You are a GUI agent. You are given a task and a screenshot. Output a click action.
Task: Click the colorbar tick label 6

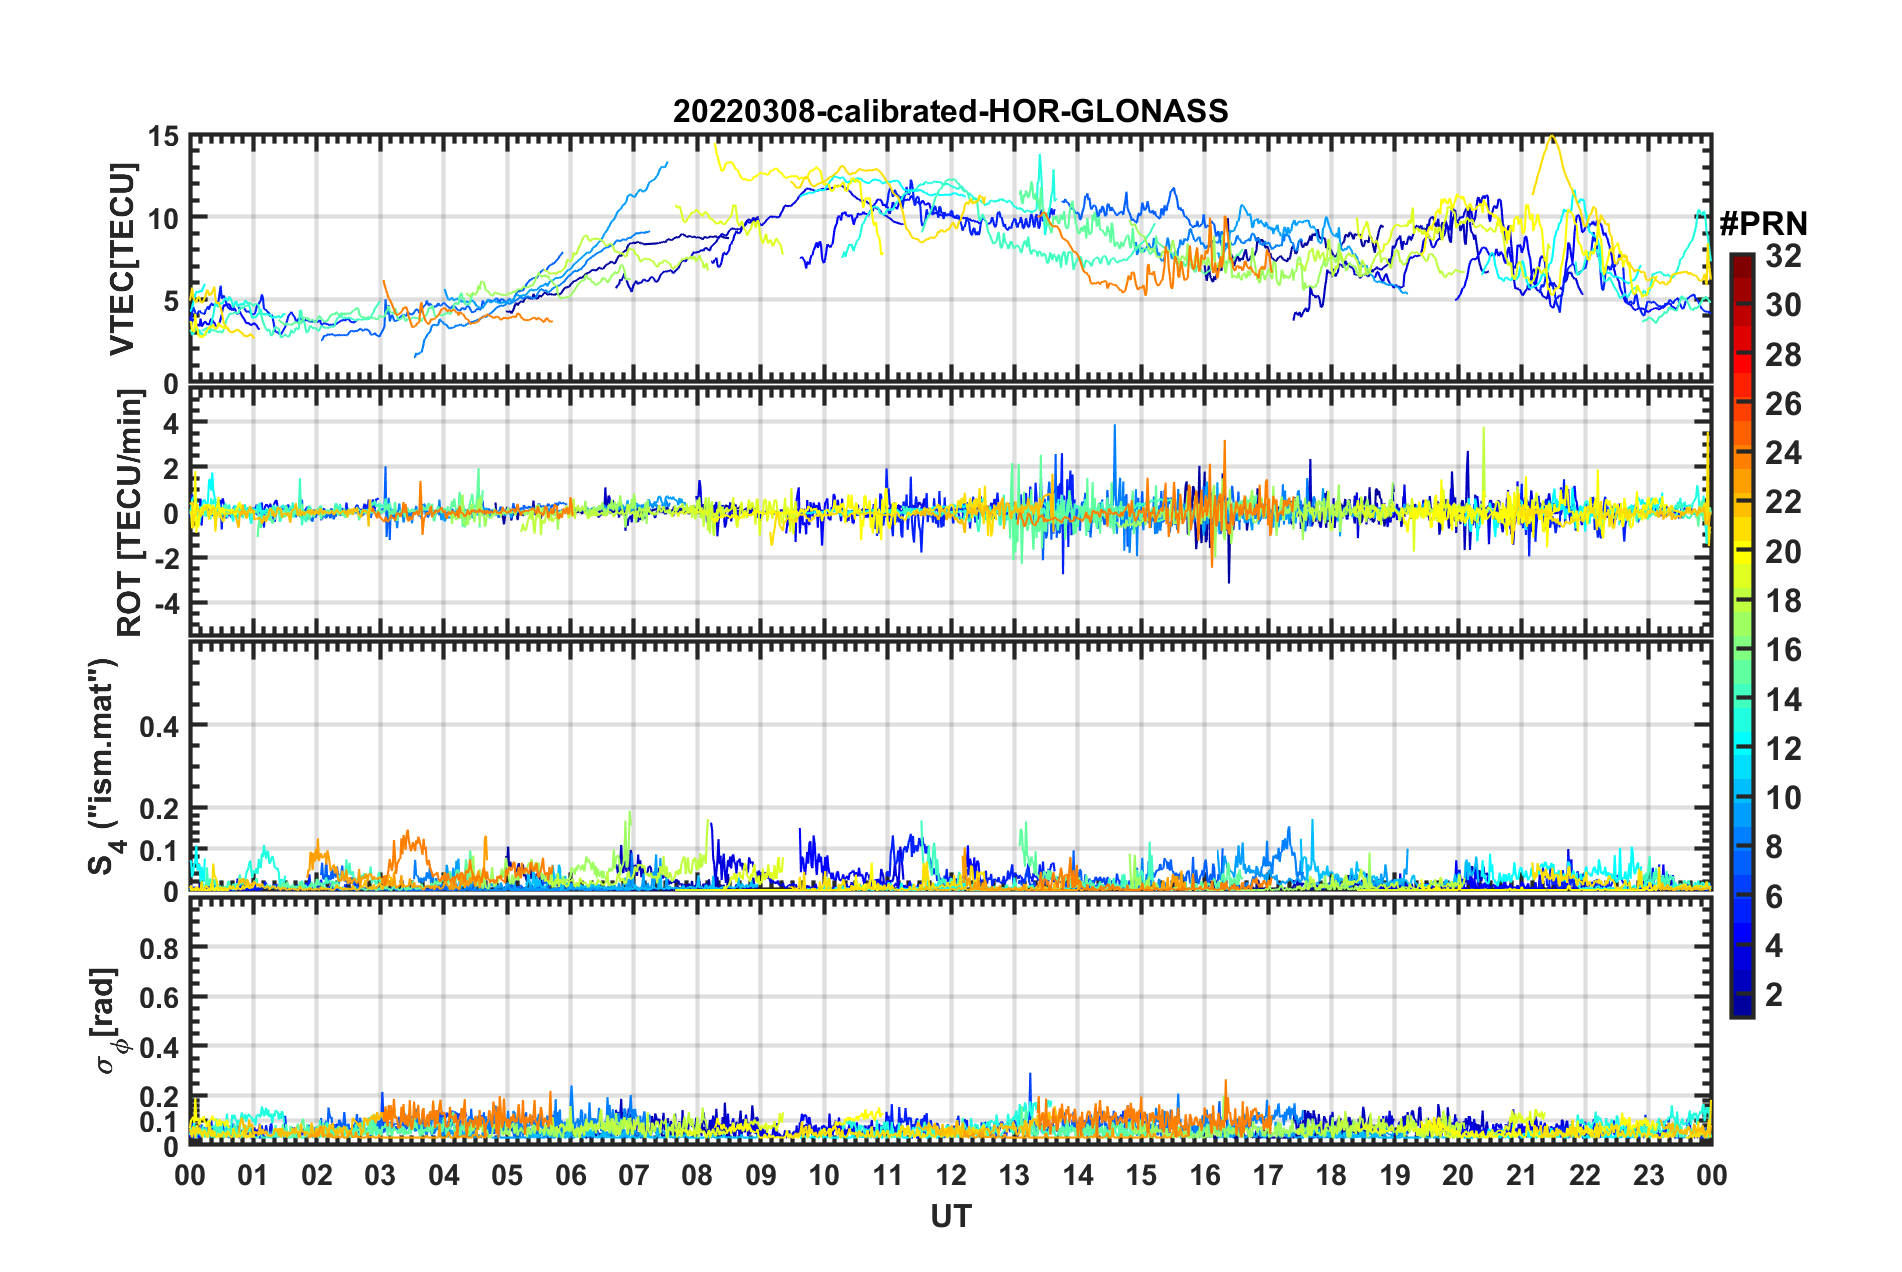[1774, 897]
